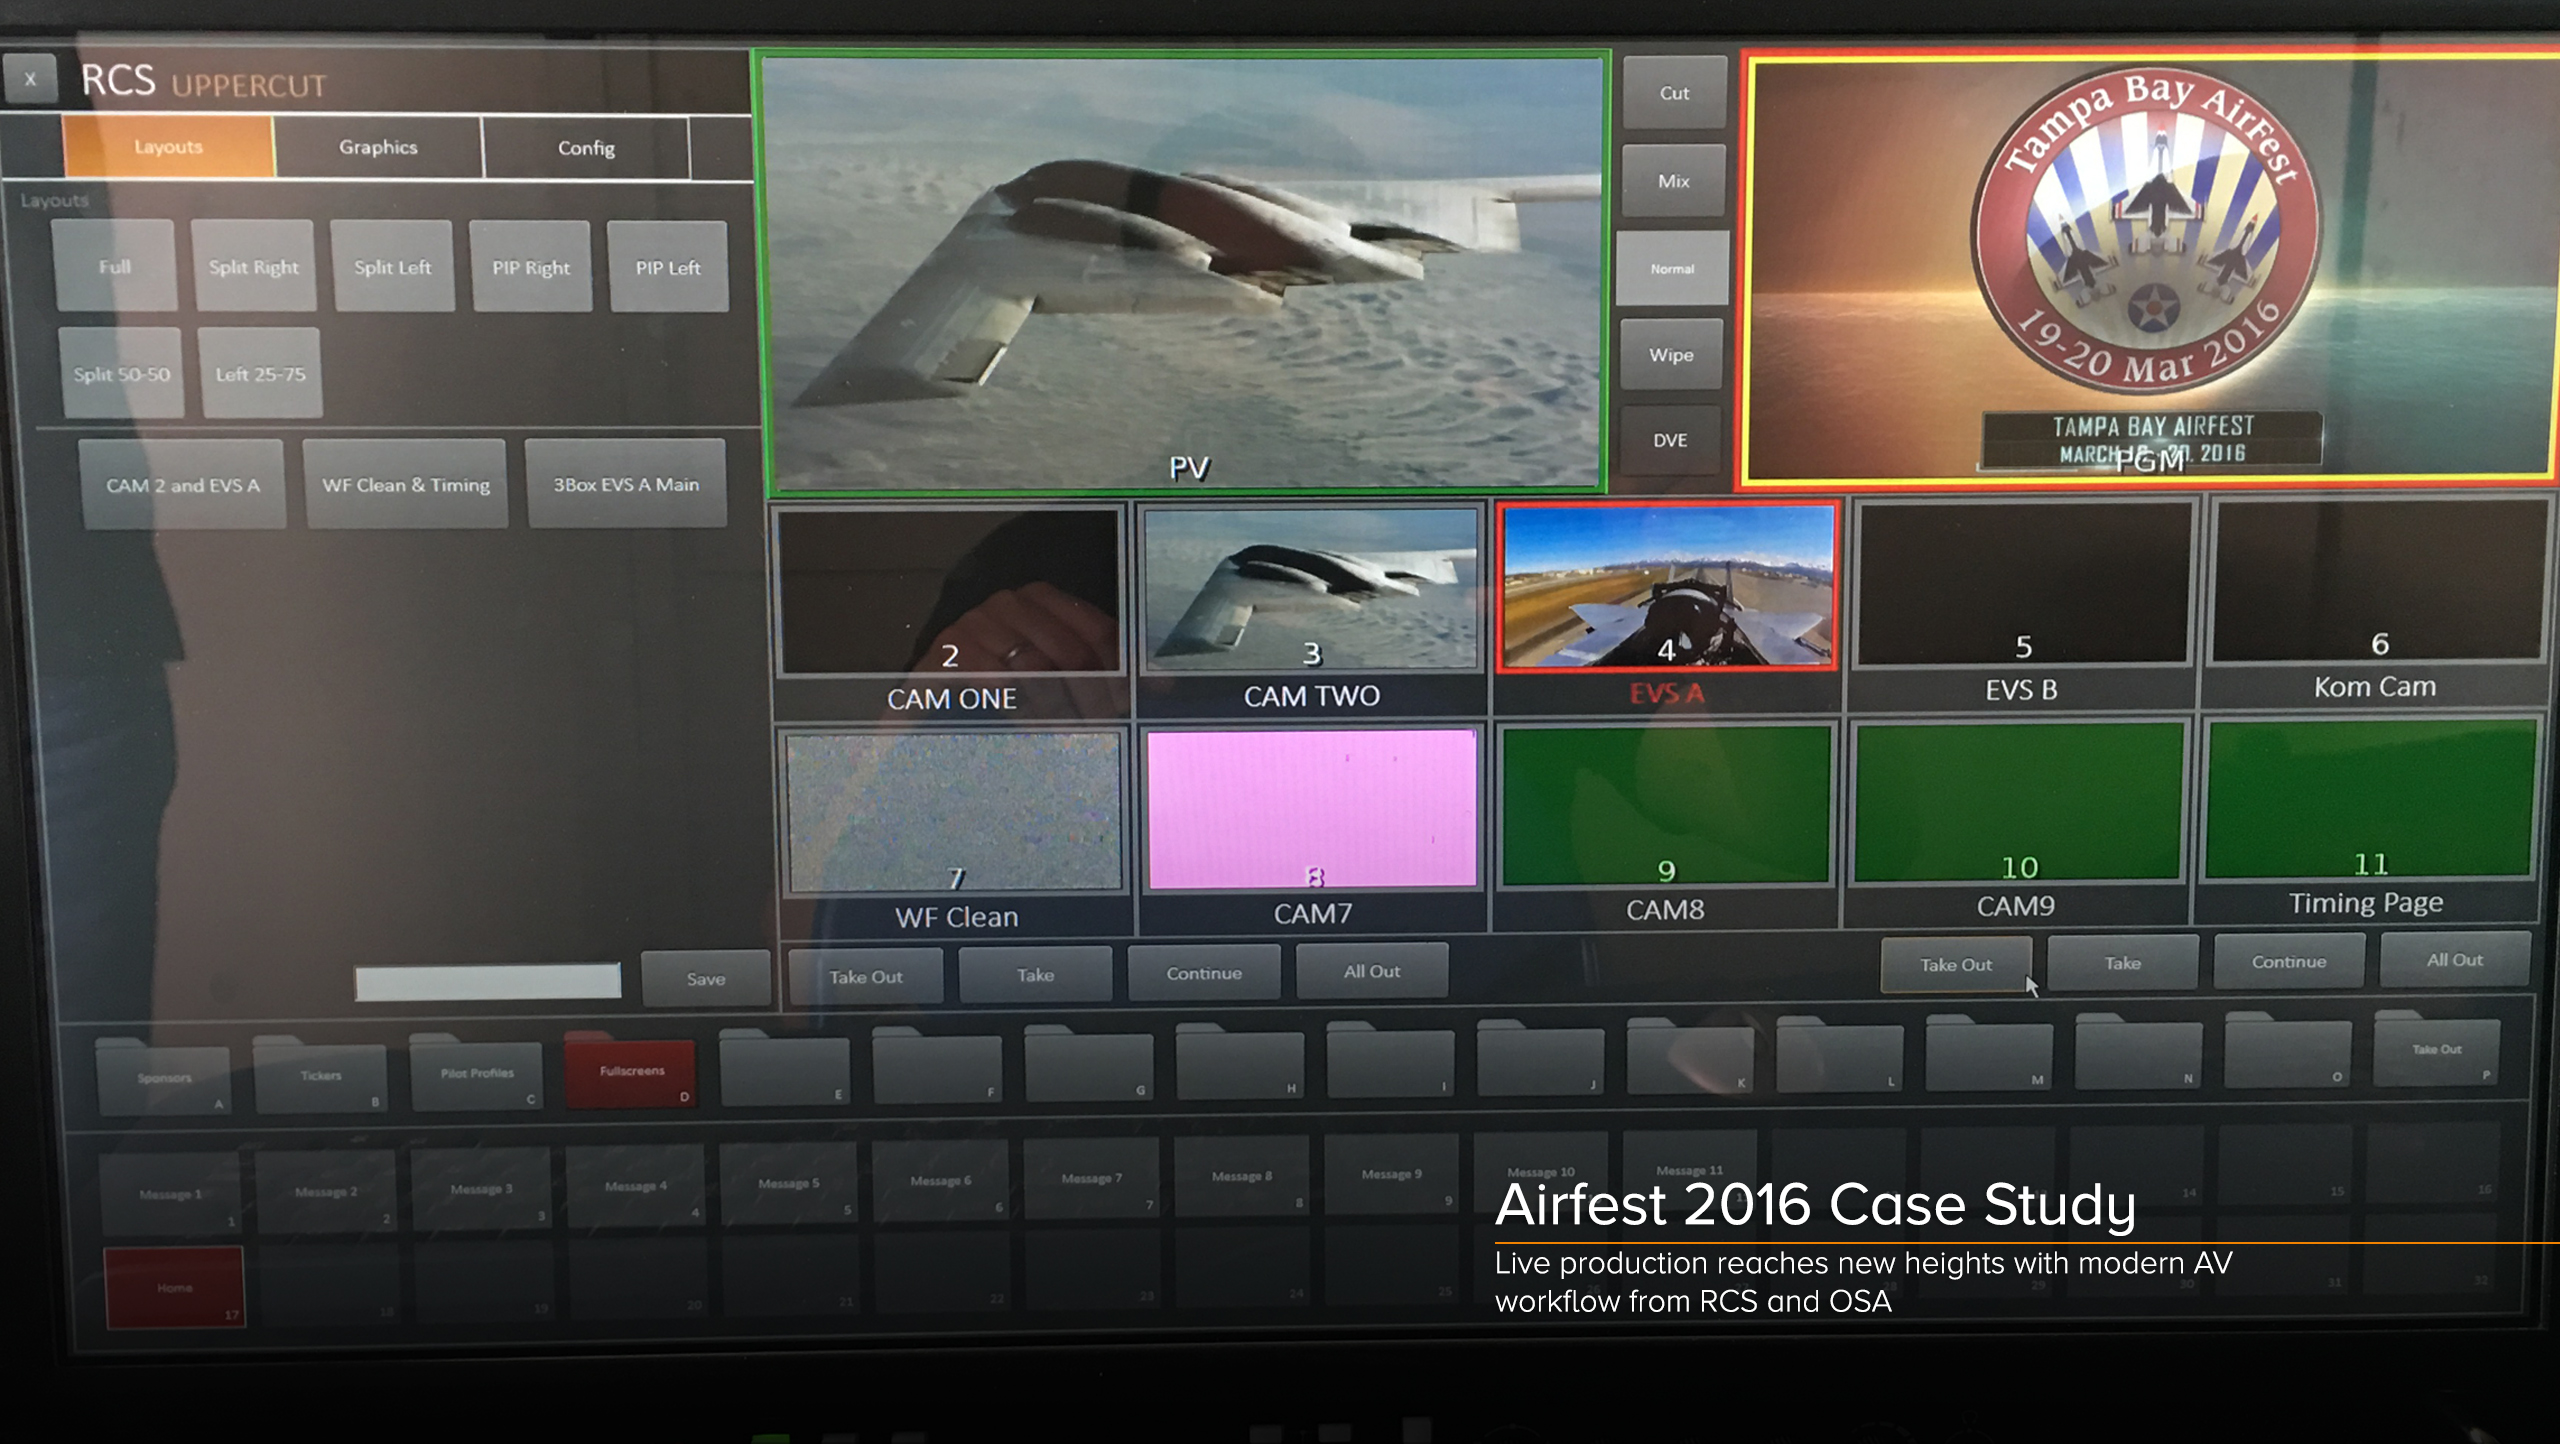Select the Cut transition
This screenshot has height=1444, width=2560.
pos(1674,93)
